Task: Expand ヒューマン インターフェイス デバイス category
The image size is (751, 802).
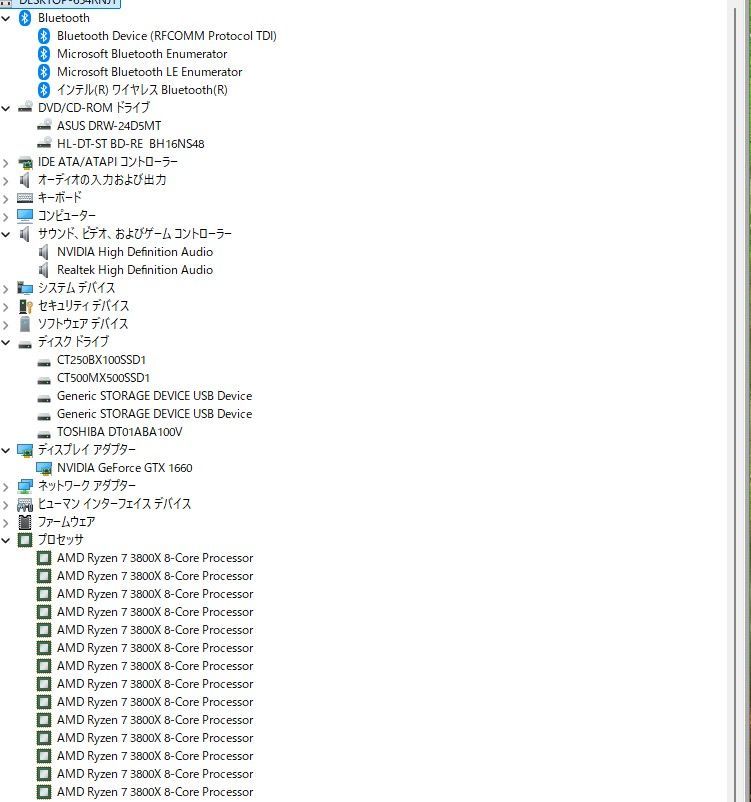Action: (x=6, y=505)
